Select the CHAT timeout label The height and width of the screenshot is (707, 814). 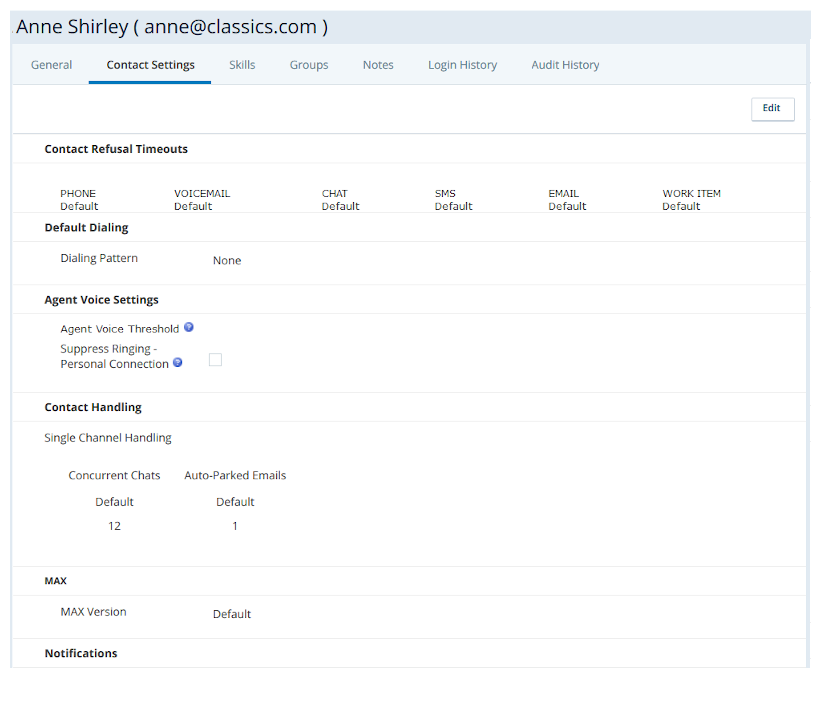(334, 193)
